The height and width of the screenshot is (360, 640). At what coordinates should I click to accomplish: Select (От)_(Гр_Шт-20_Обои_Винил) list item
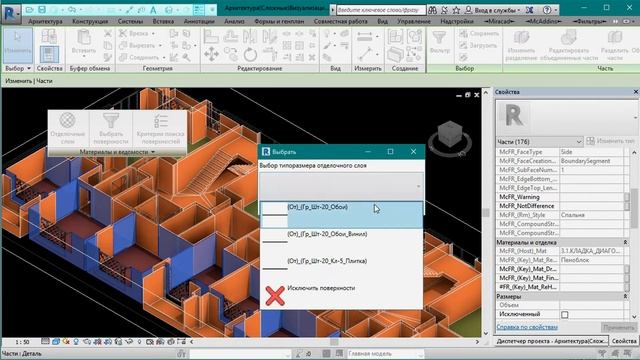pyautogui.click(x=341, y=242)
